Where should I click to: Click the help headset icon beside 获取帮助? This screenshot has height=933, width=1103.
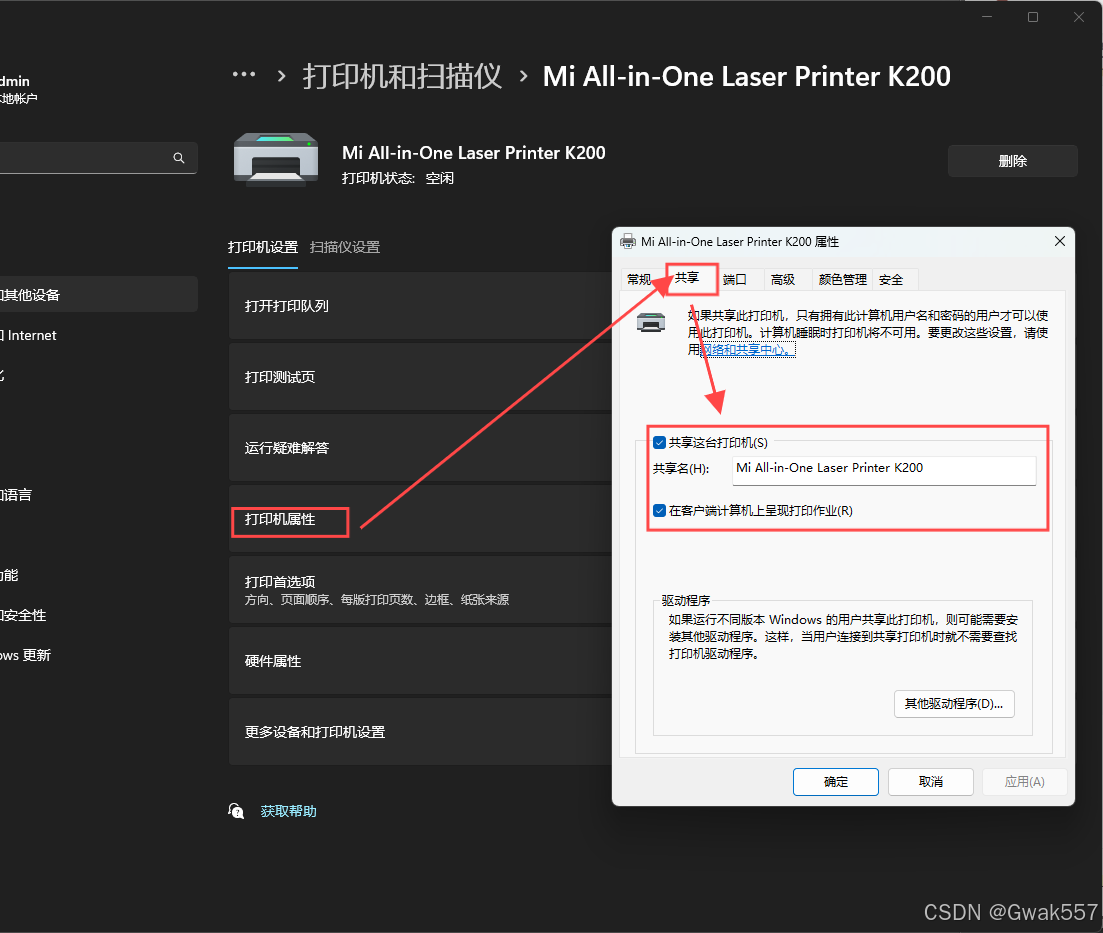(236, 811)
